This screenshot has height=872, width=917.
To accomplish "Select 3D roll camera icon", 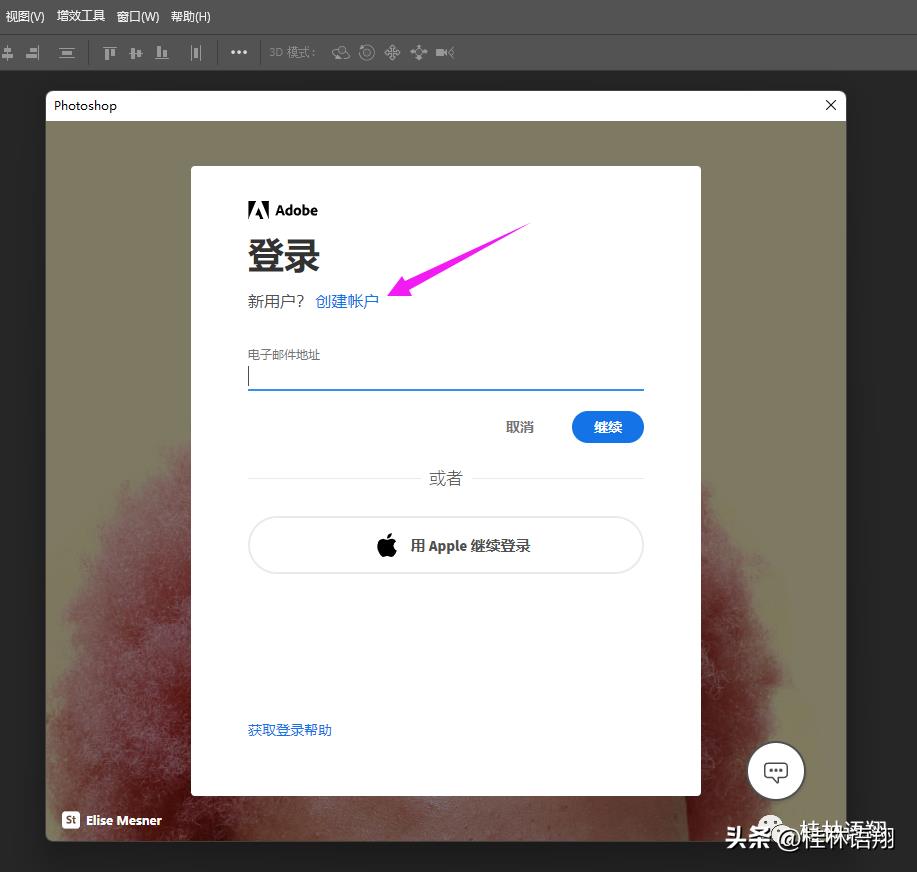I will [x=367, y=53].
